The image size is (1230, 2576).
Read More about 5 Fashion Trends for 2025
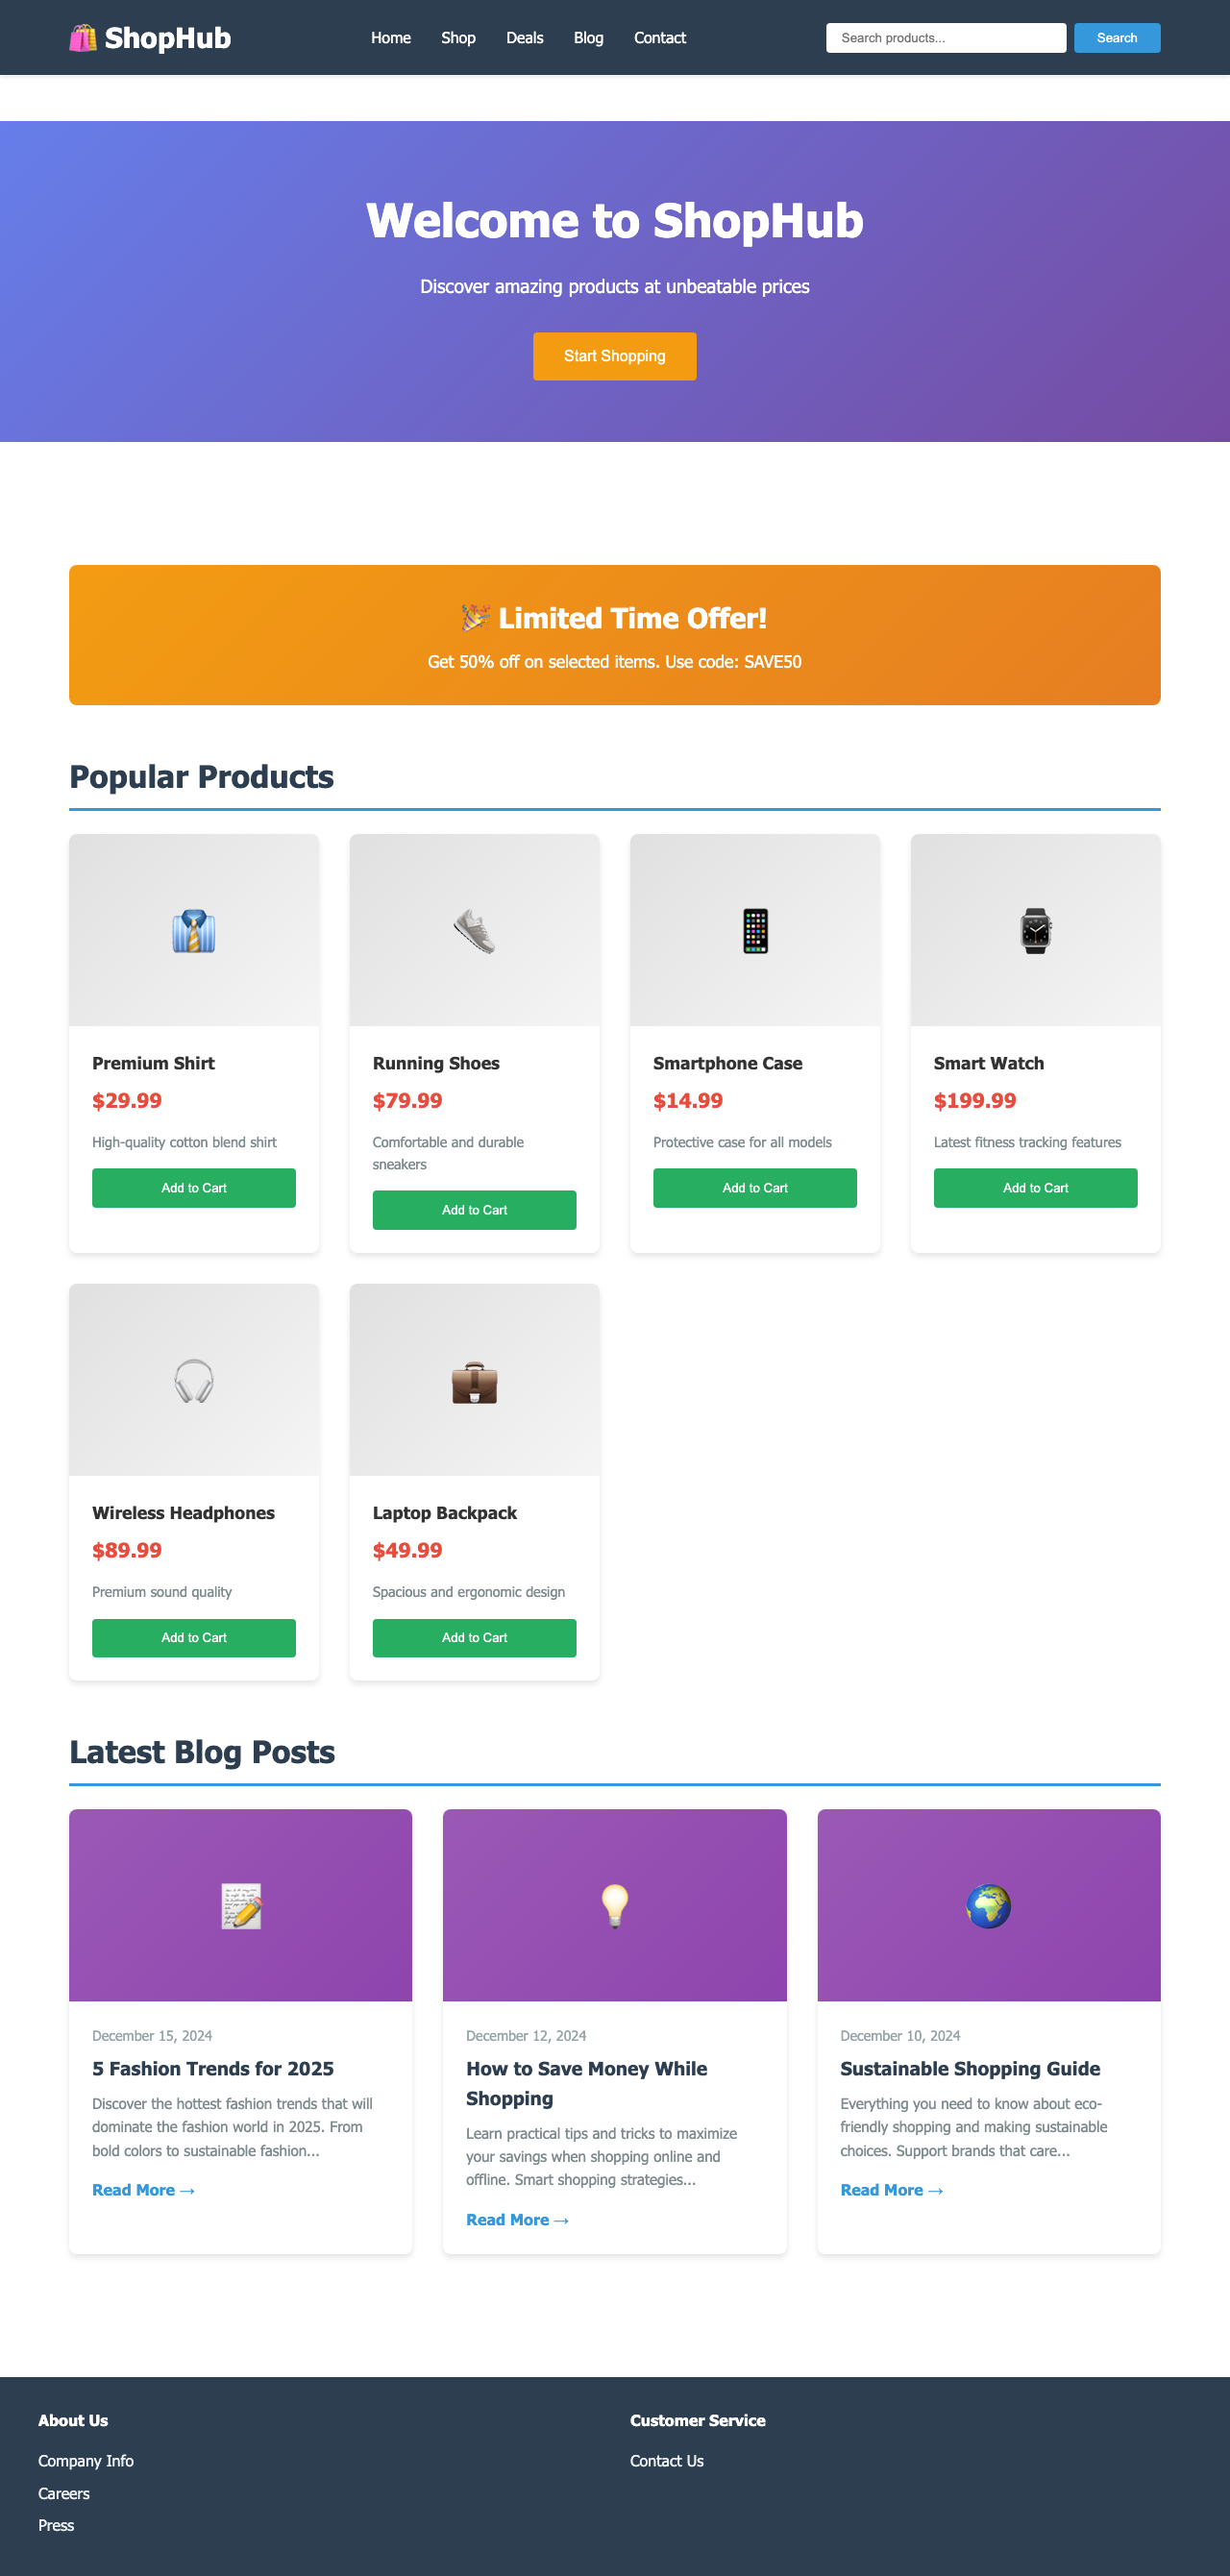tap(143, 2189)
